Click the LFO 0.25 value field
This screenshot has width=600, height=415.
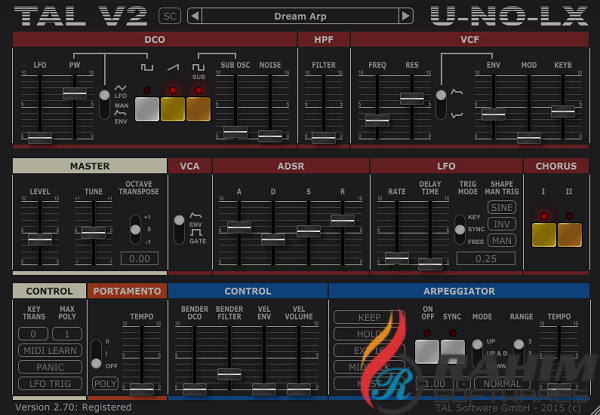click(x=486, y=259)
